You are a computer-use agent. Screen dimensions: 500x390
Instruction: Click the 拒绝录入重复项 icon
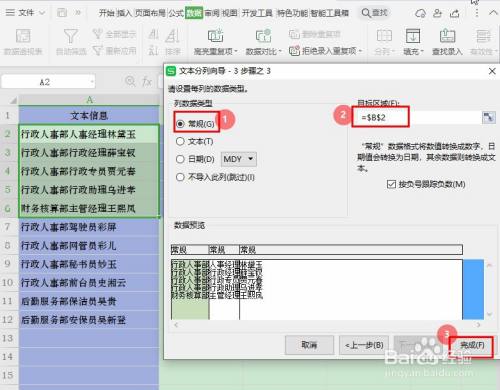(x=294, y=51)
